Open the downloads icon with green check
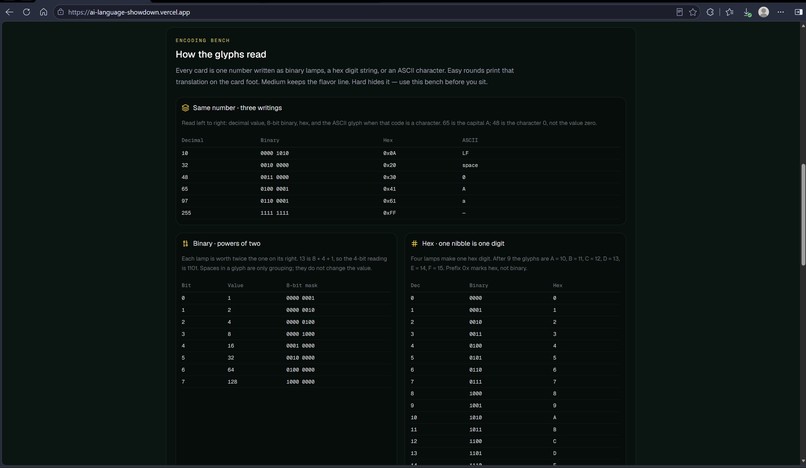 pyautogui.click(x=747, y=12)
